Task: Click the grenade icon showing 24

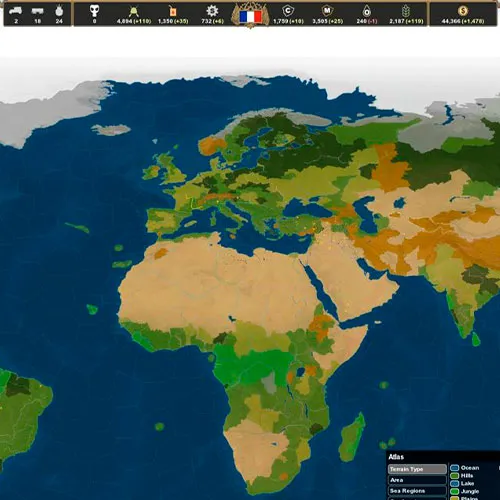Action: 59,11
